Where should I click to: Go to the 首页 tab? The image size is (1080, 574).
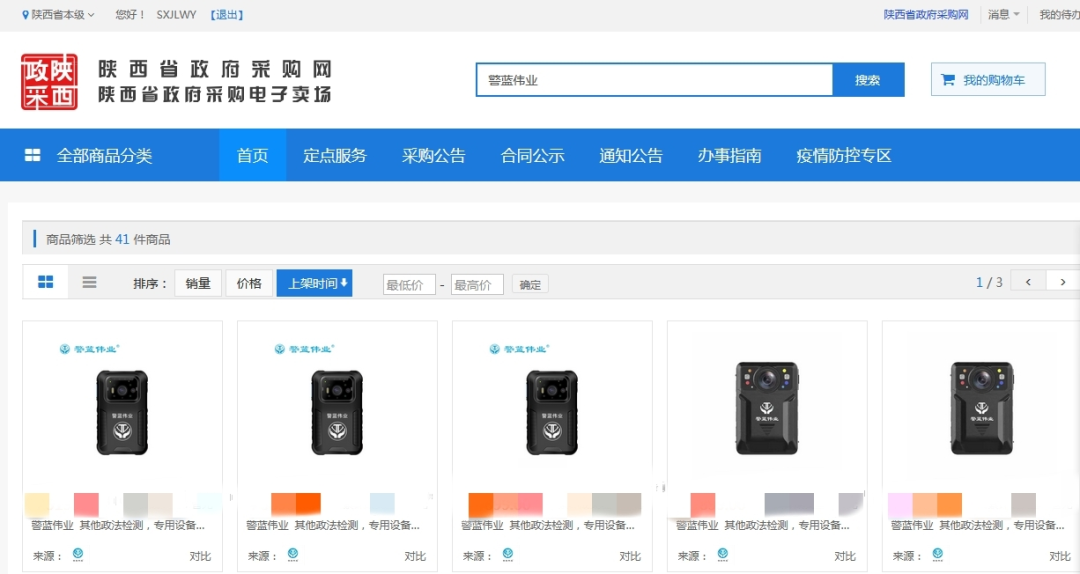click(253, 155)
